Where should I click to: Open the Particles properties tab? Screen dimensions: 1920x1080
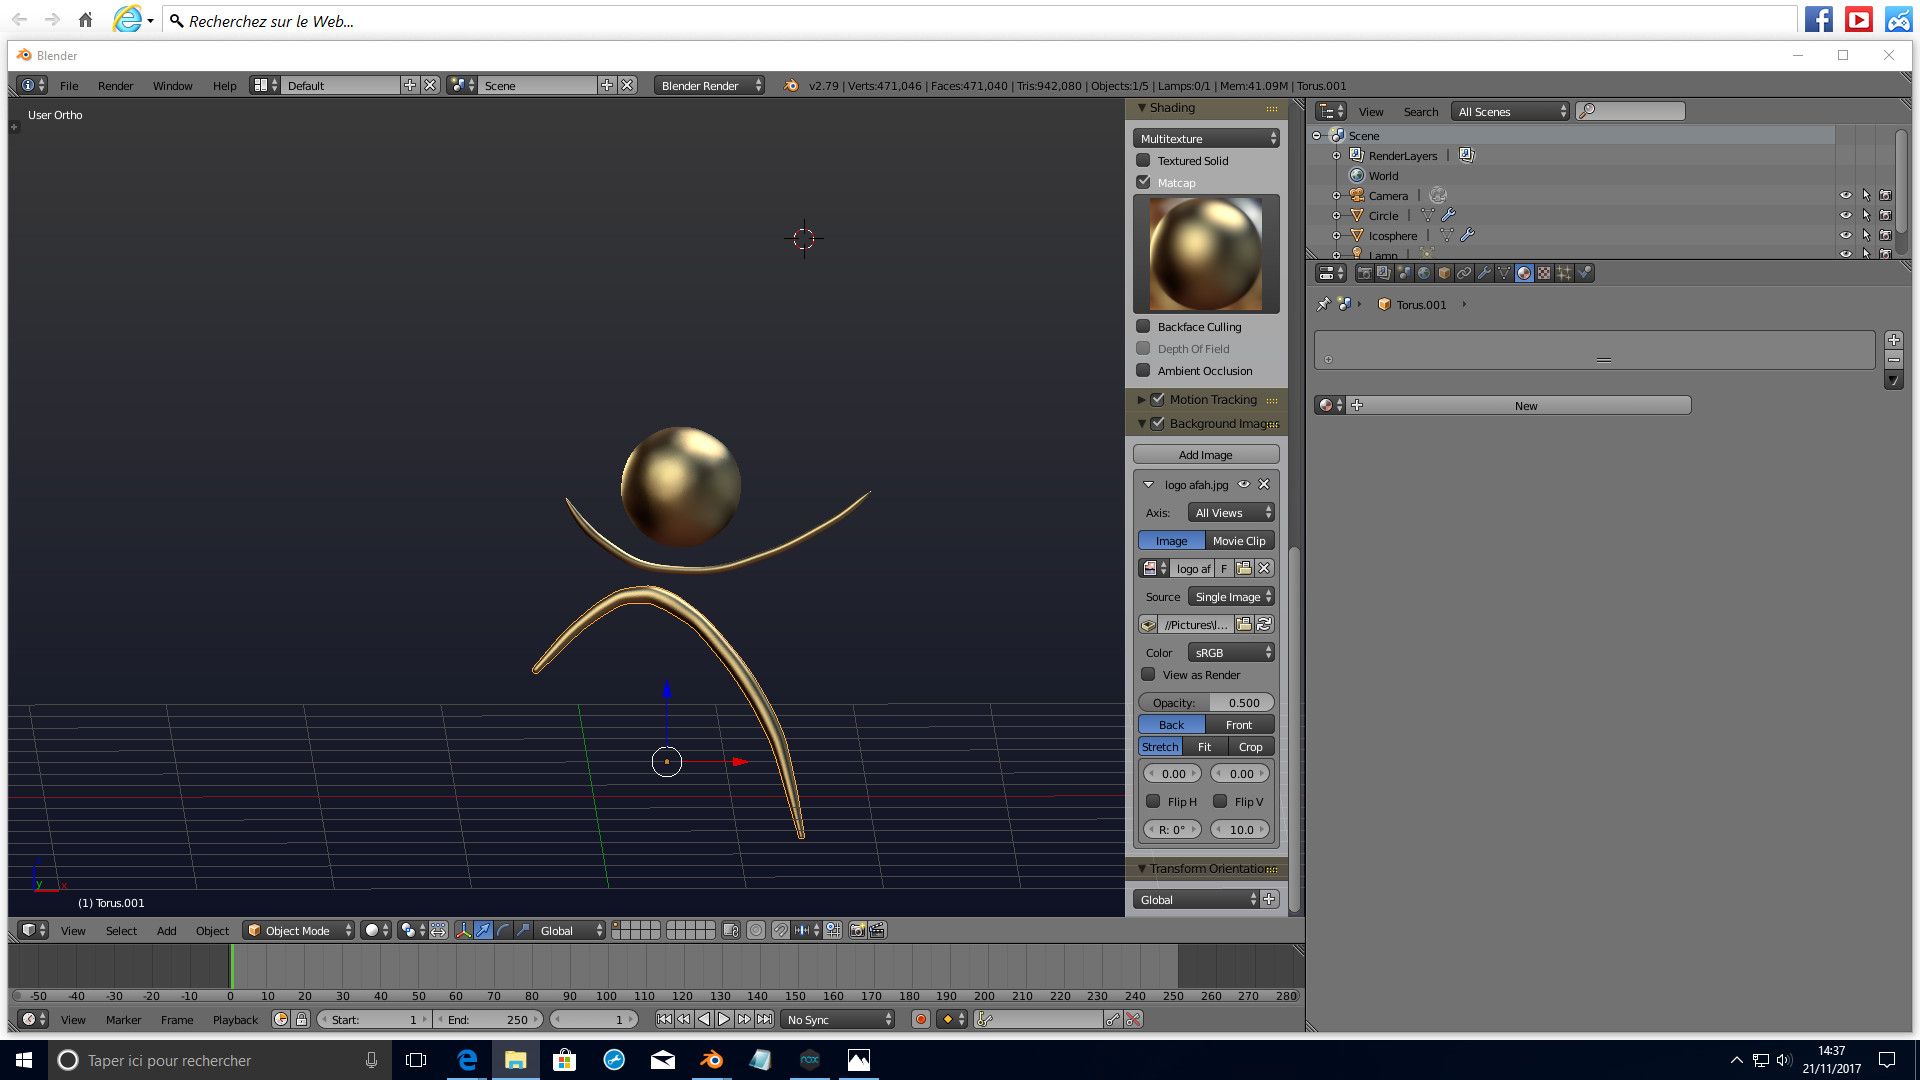coord(1564,273)
